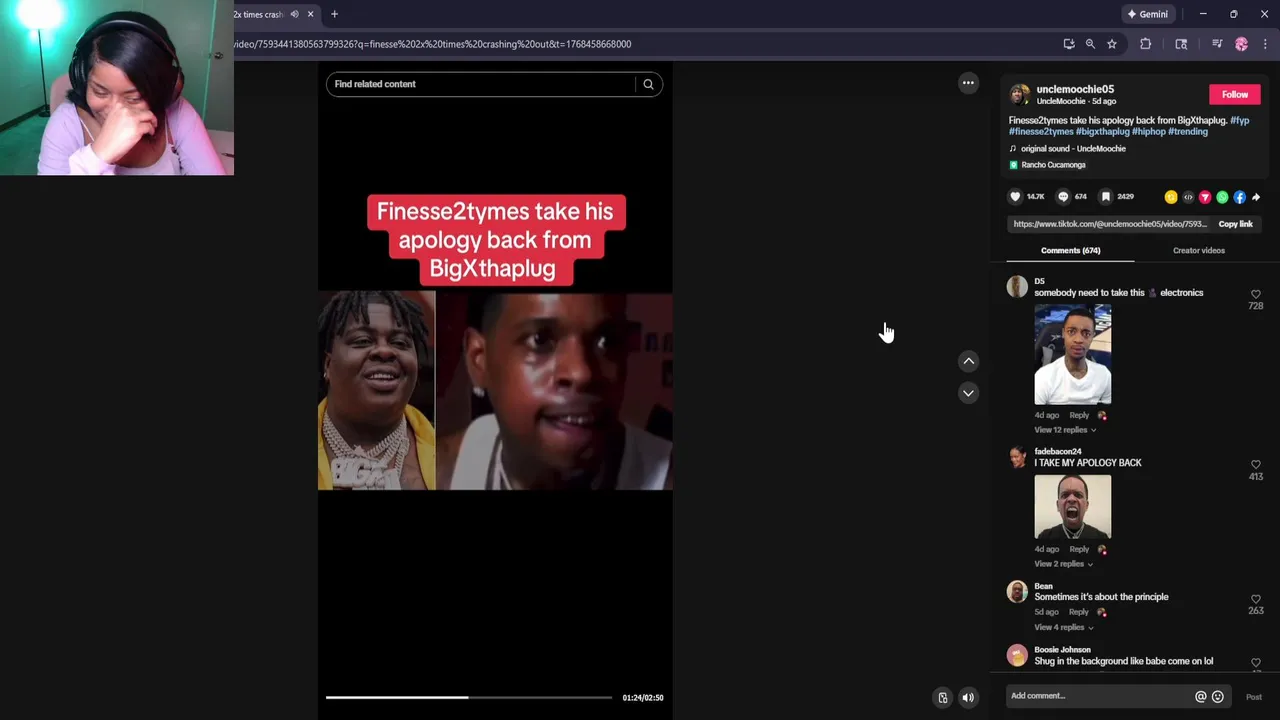Open the Chrome profile avatar
1280x720 pixels.
click(x=1241, y=44)
